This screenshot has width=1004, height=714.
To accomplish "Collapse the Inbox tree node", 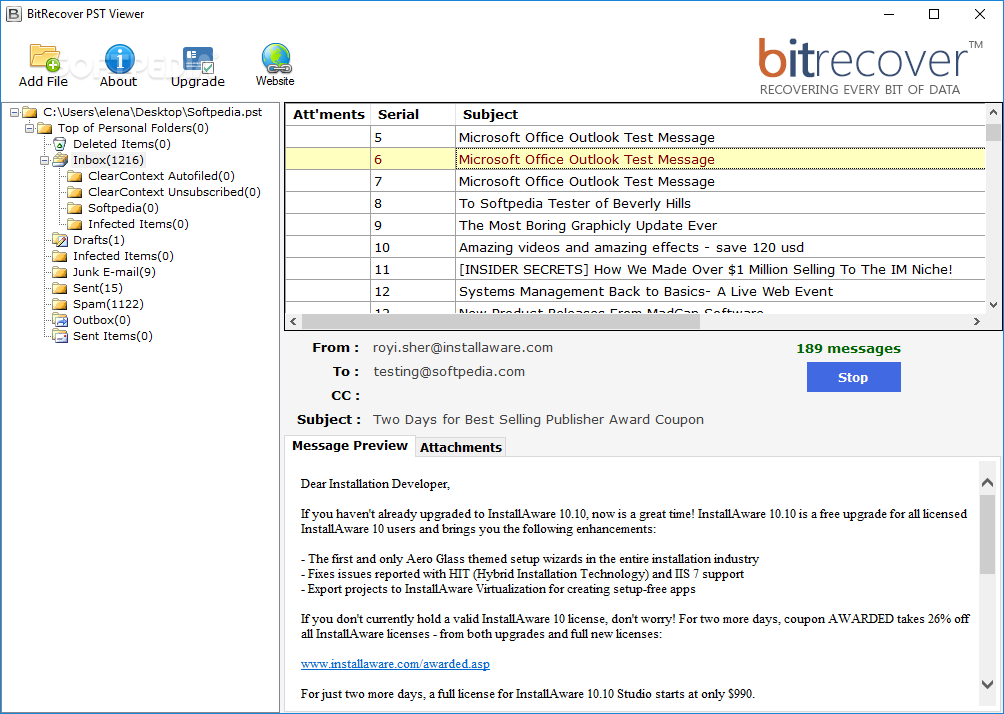I will (x=45, y=160).
